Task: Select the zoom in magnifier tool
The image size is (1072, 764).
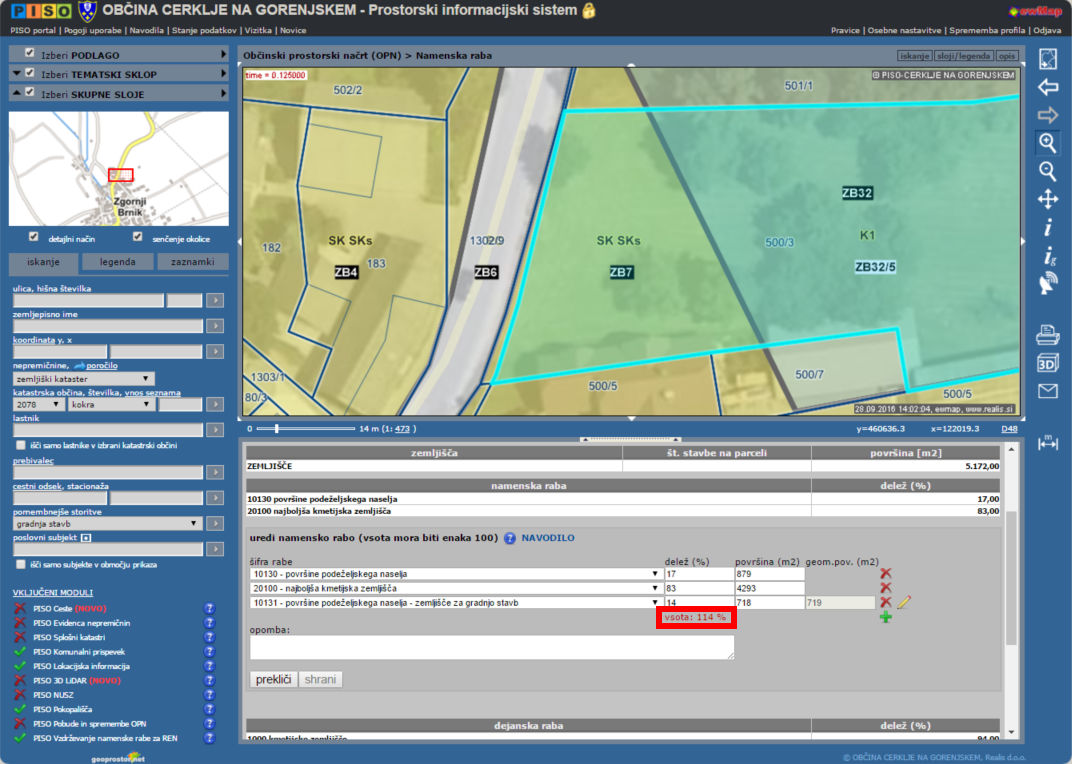Action: click(x=1047, y=143)
